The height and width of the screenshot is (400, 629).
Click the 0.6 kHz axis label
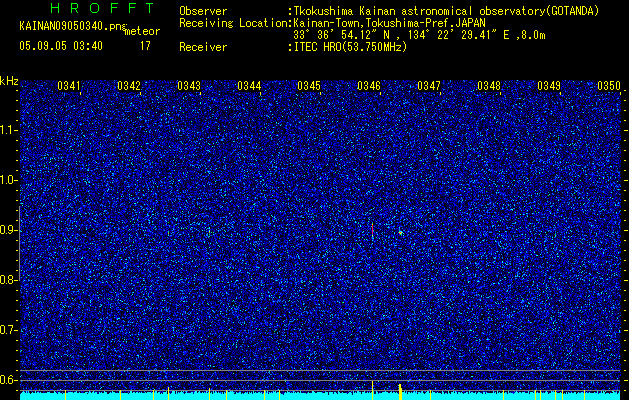pos(8,380)
